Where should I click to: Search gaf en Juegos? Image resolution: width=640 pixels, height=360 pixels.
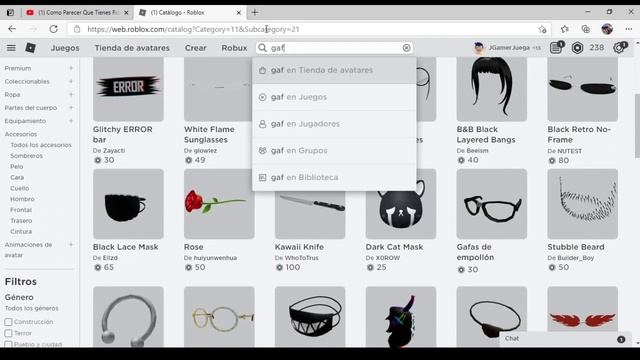pyautogui.click(x=334, y=97)
